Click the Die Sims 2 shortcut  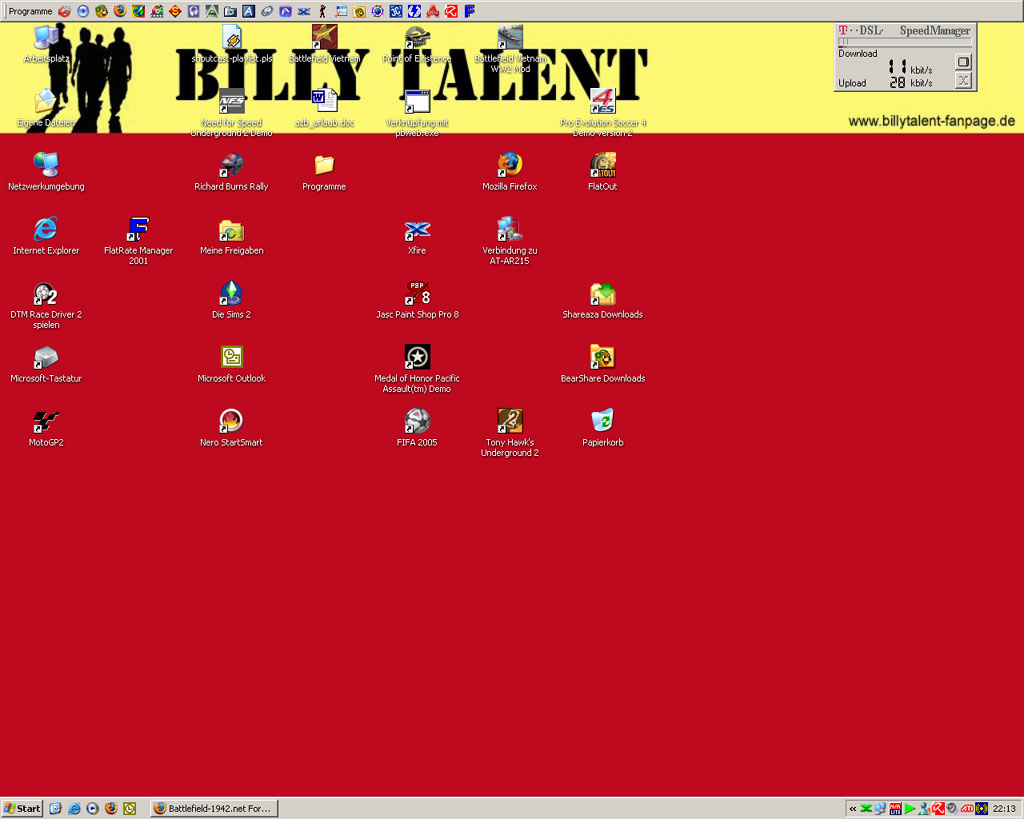coord(231,294)
